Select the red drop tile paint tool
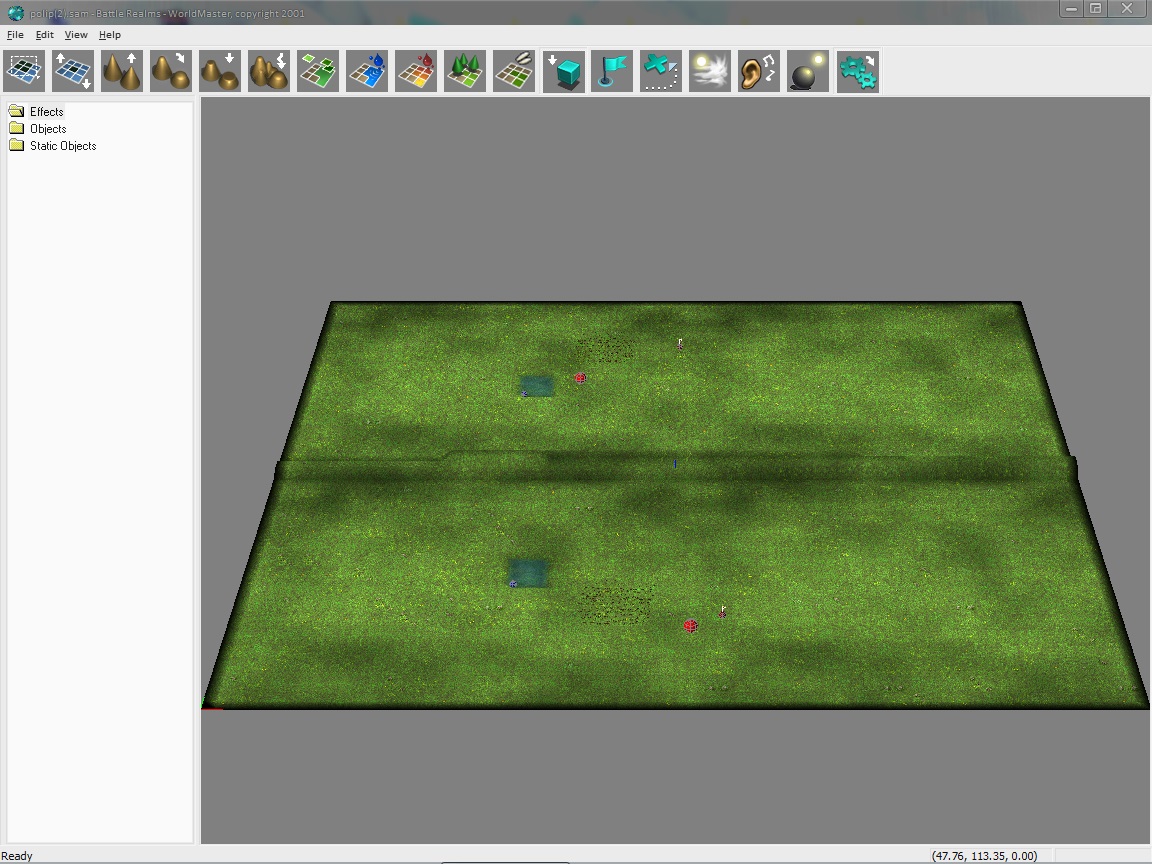Screen dimensions: 1152x864 416,71
